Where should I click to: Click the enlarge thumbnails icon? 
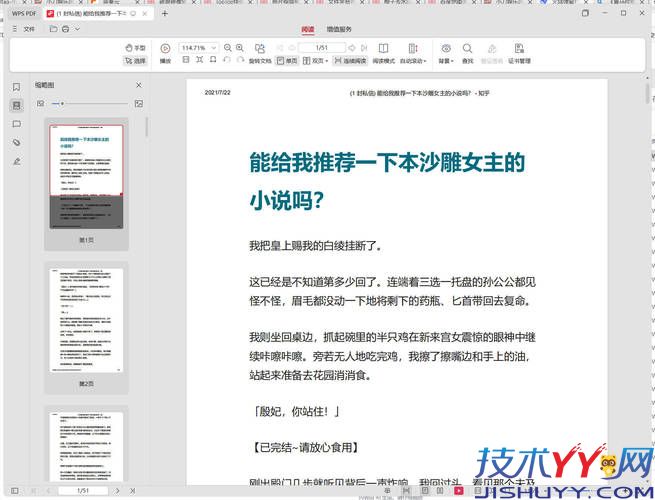[139, 103]
